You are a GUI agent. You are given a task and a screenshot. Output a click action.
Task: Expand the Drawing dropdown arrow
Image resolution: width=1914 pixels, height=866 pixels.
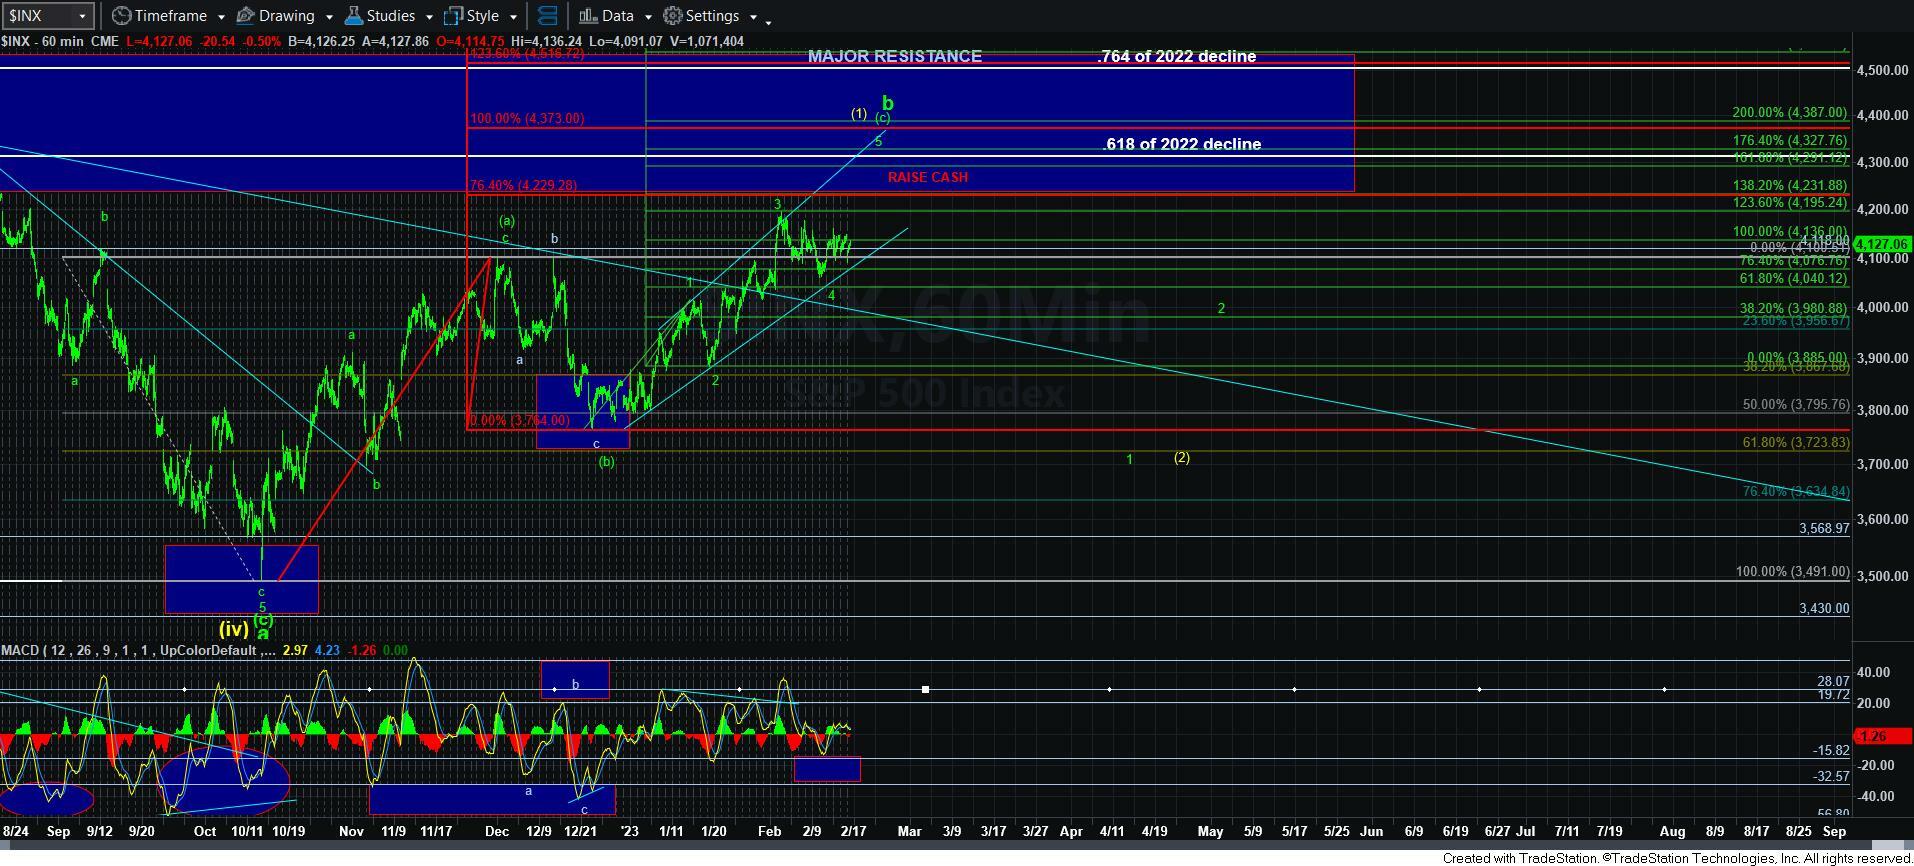(x=328, y=17)
